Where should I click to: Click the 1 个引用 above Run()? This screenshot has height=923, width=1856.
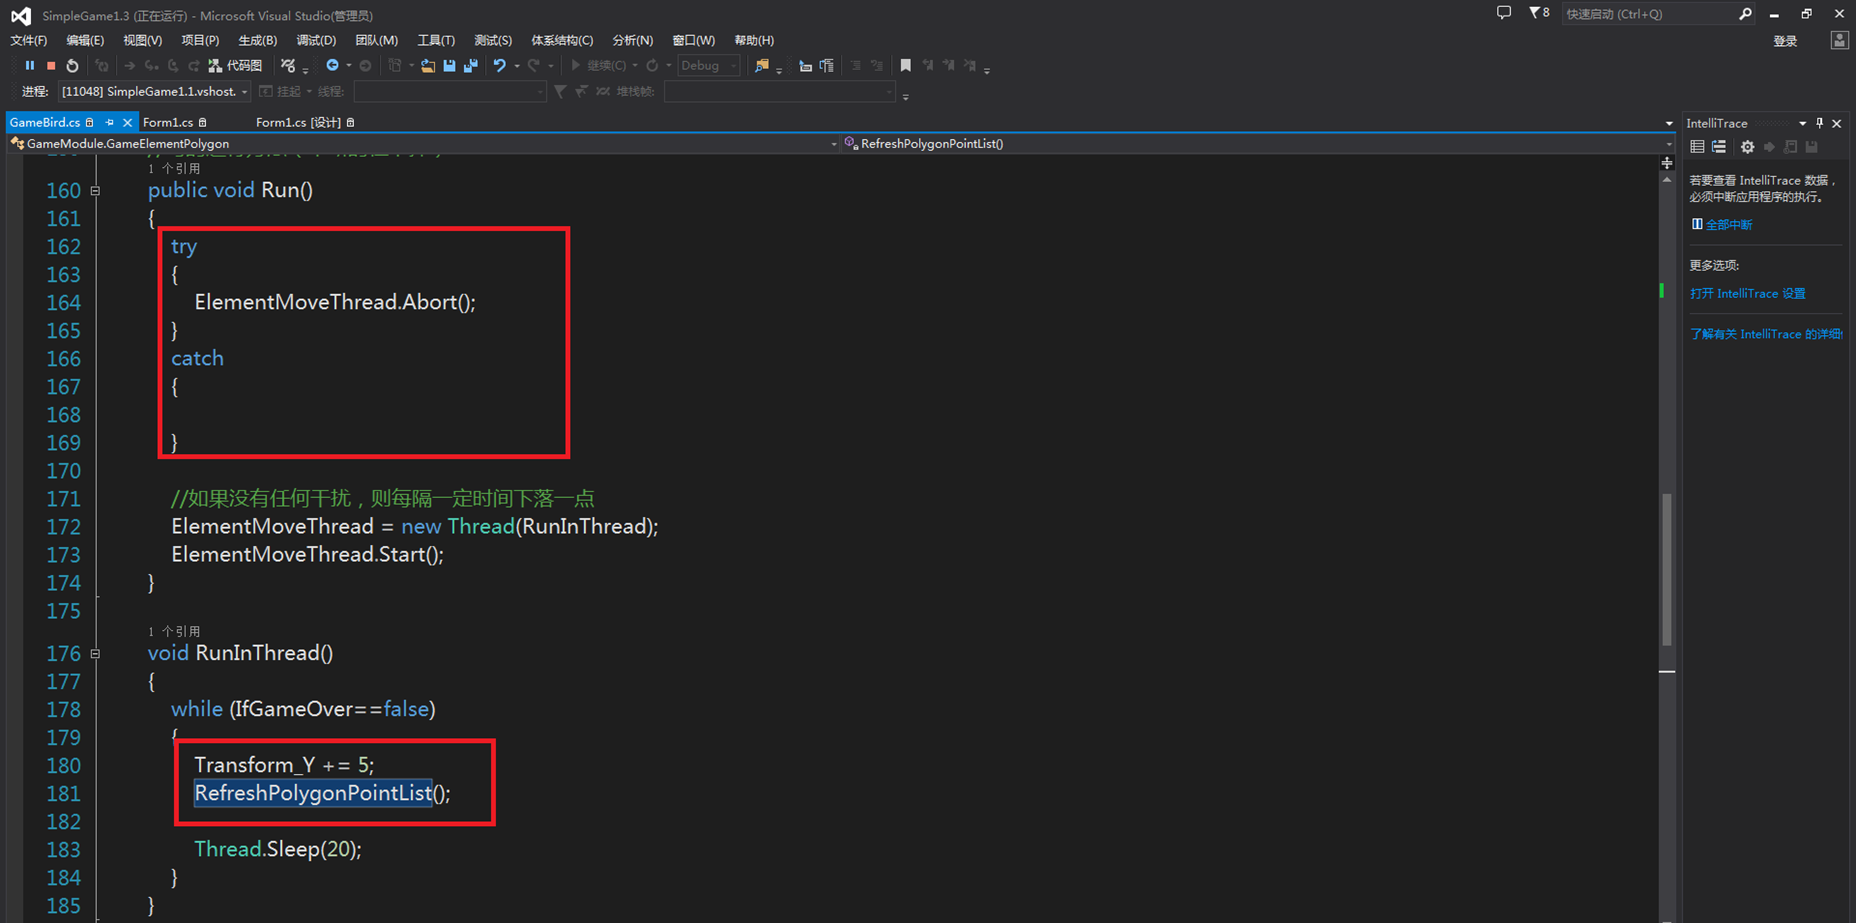(x=174, y=168)
